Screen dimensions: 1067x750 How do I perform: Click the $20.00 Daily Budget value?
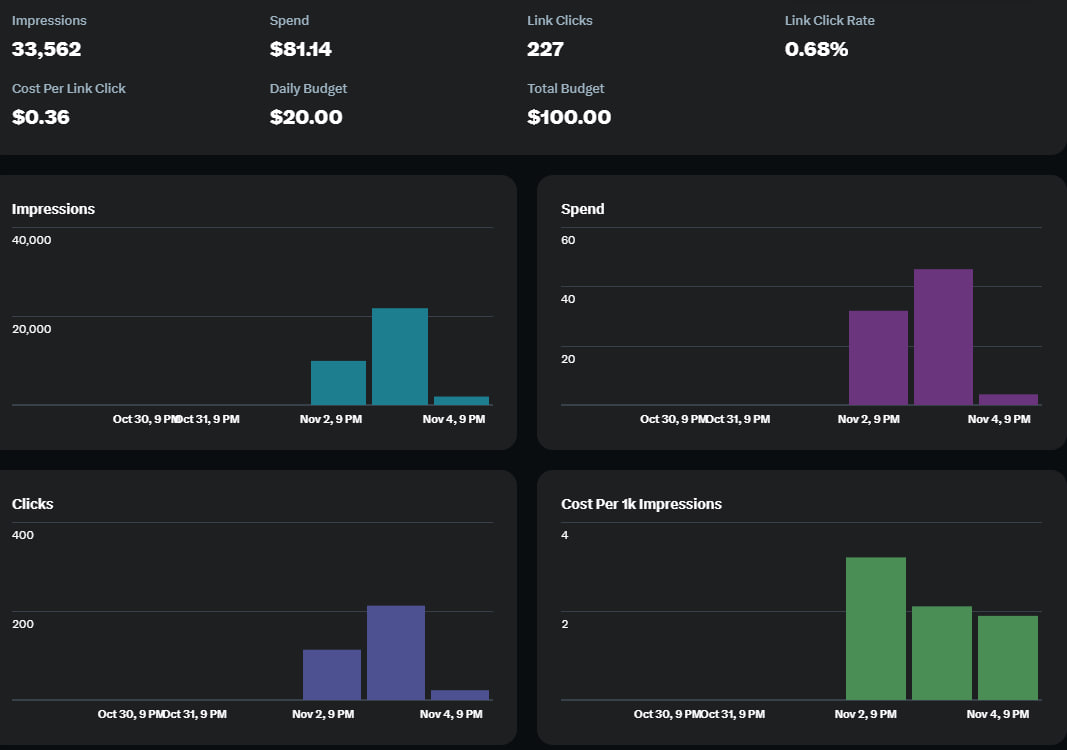pos(306,117)
